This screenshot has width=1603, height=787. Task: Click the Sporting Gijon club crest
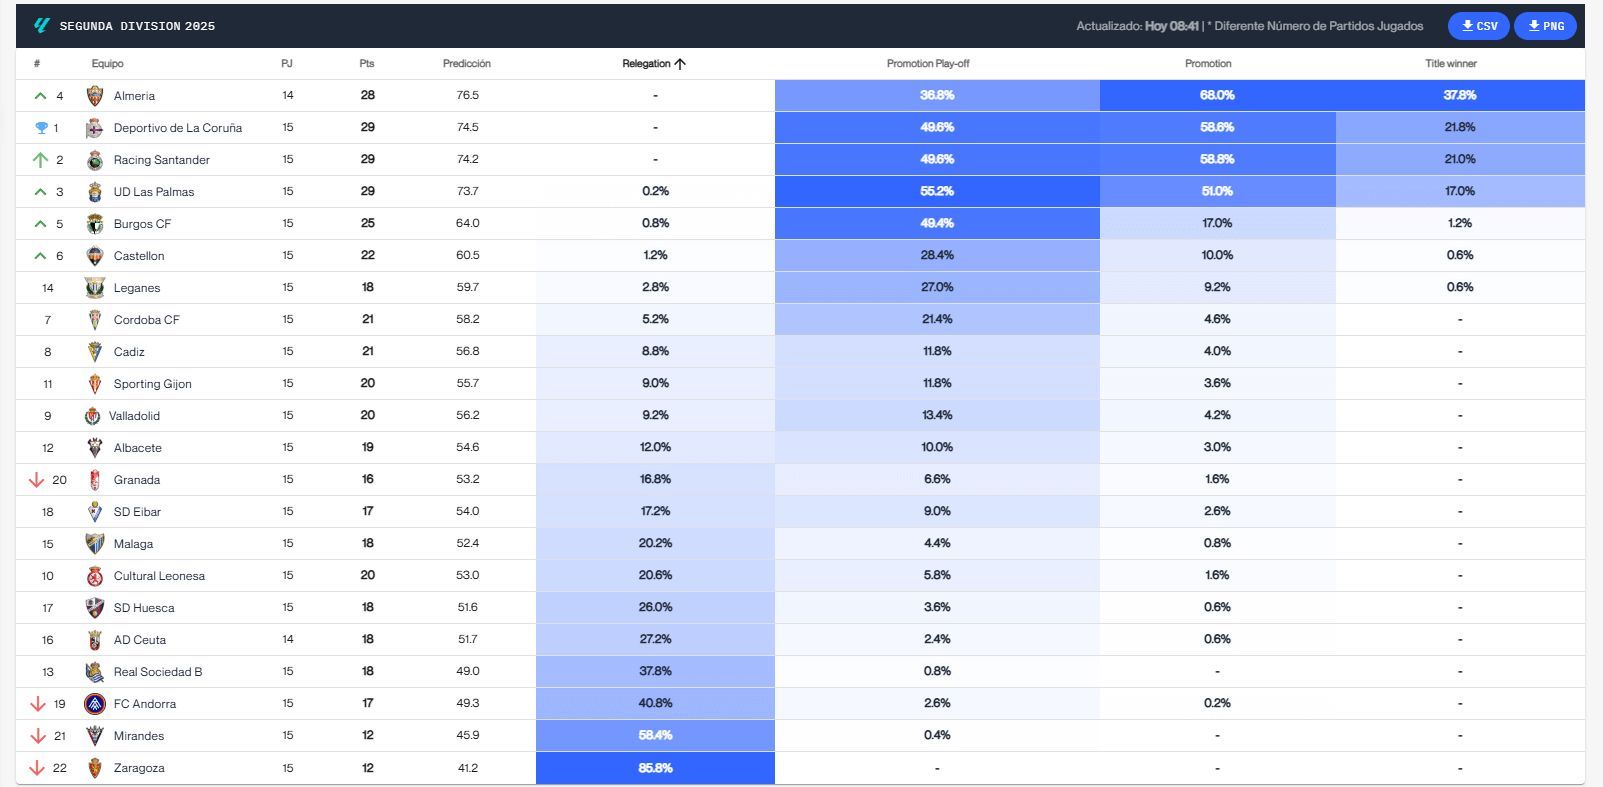(x=94, y=383)
